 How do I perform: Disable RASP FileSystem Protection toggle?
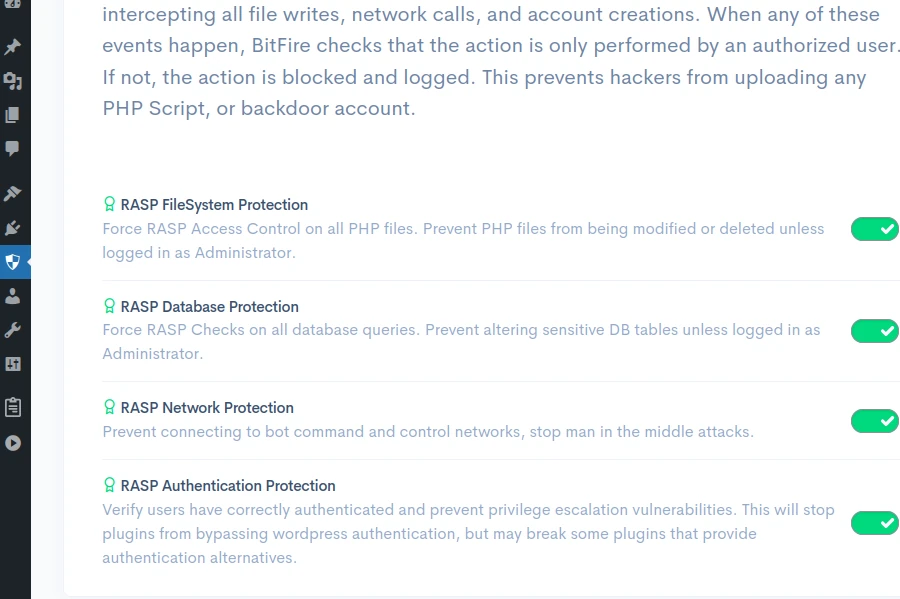click(874, 229)
